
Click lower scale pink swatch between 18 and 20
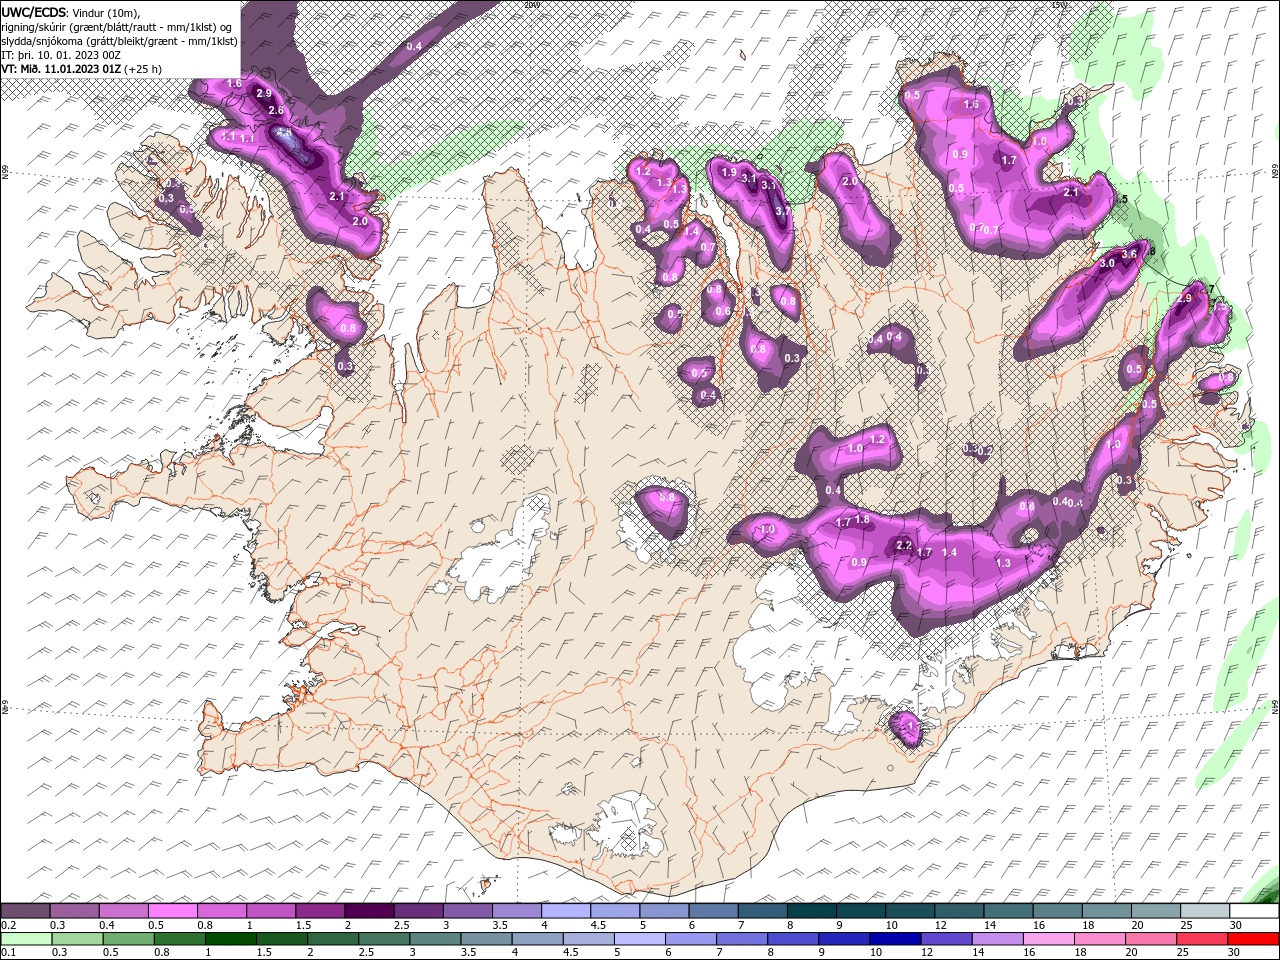[x=1098, y=939]
